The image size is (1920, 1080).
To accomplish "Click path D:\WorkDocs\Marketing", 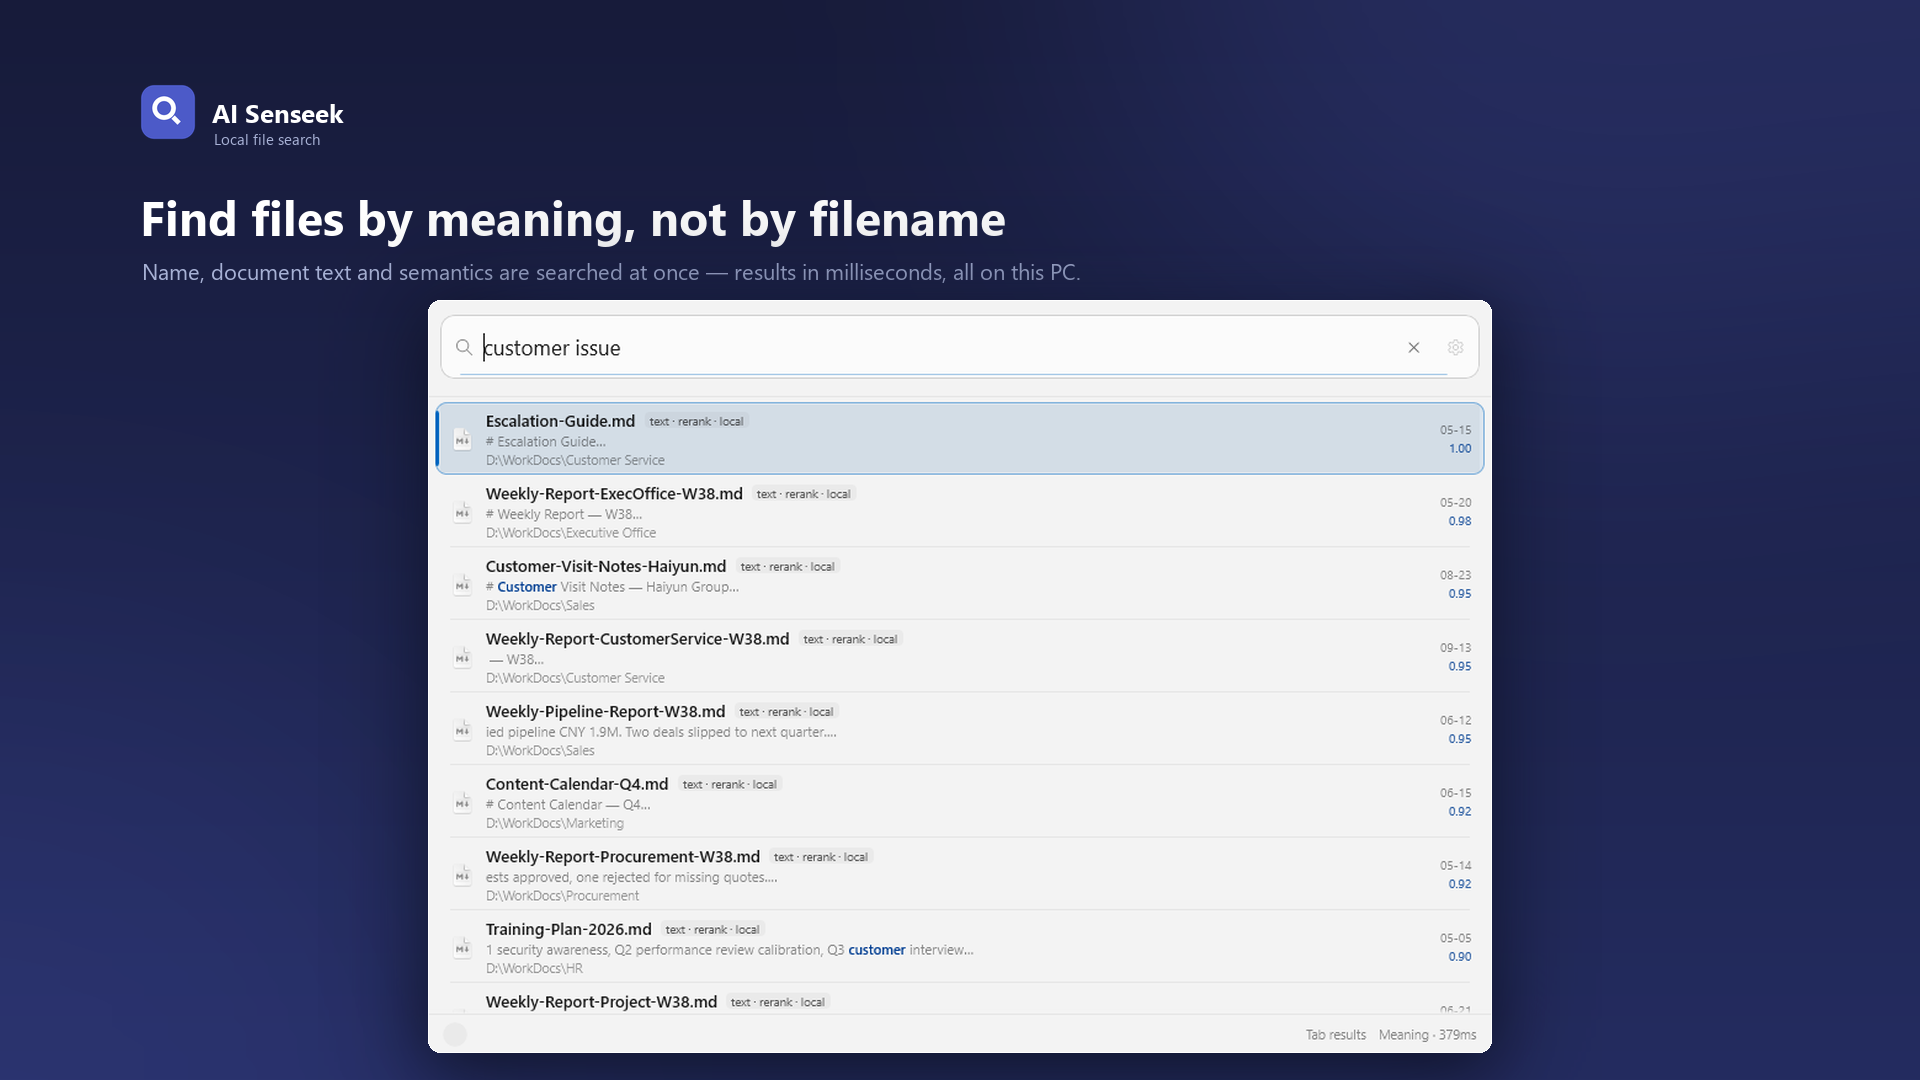I will pos(555,823).
